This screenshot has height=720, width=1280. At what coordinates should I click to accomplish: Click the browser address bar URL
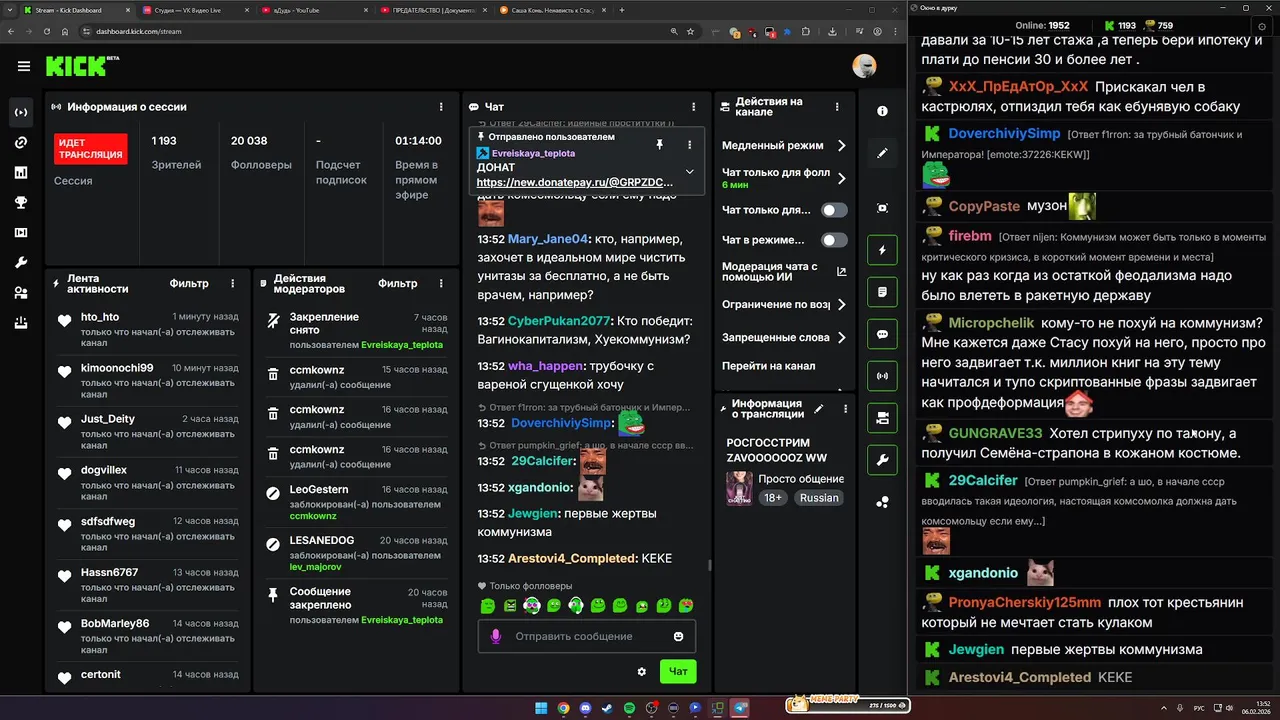139,31
